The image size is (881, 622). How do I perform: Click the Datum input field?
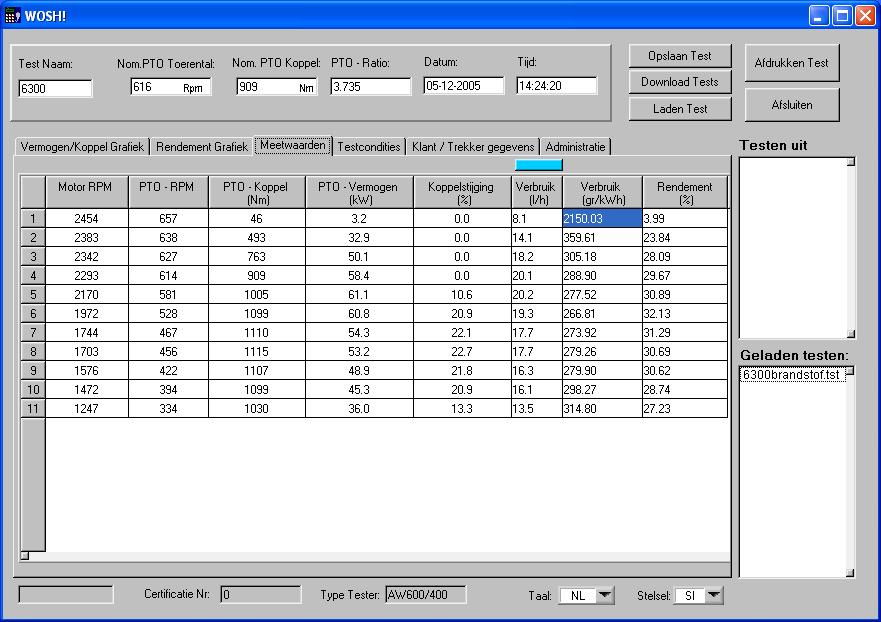coord(464,86)
